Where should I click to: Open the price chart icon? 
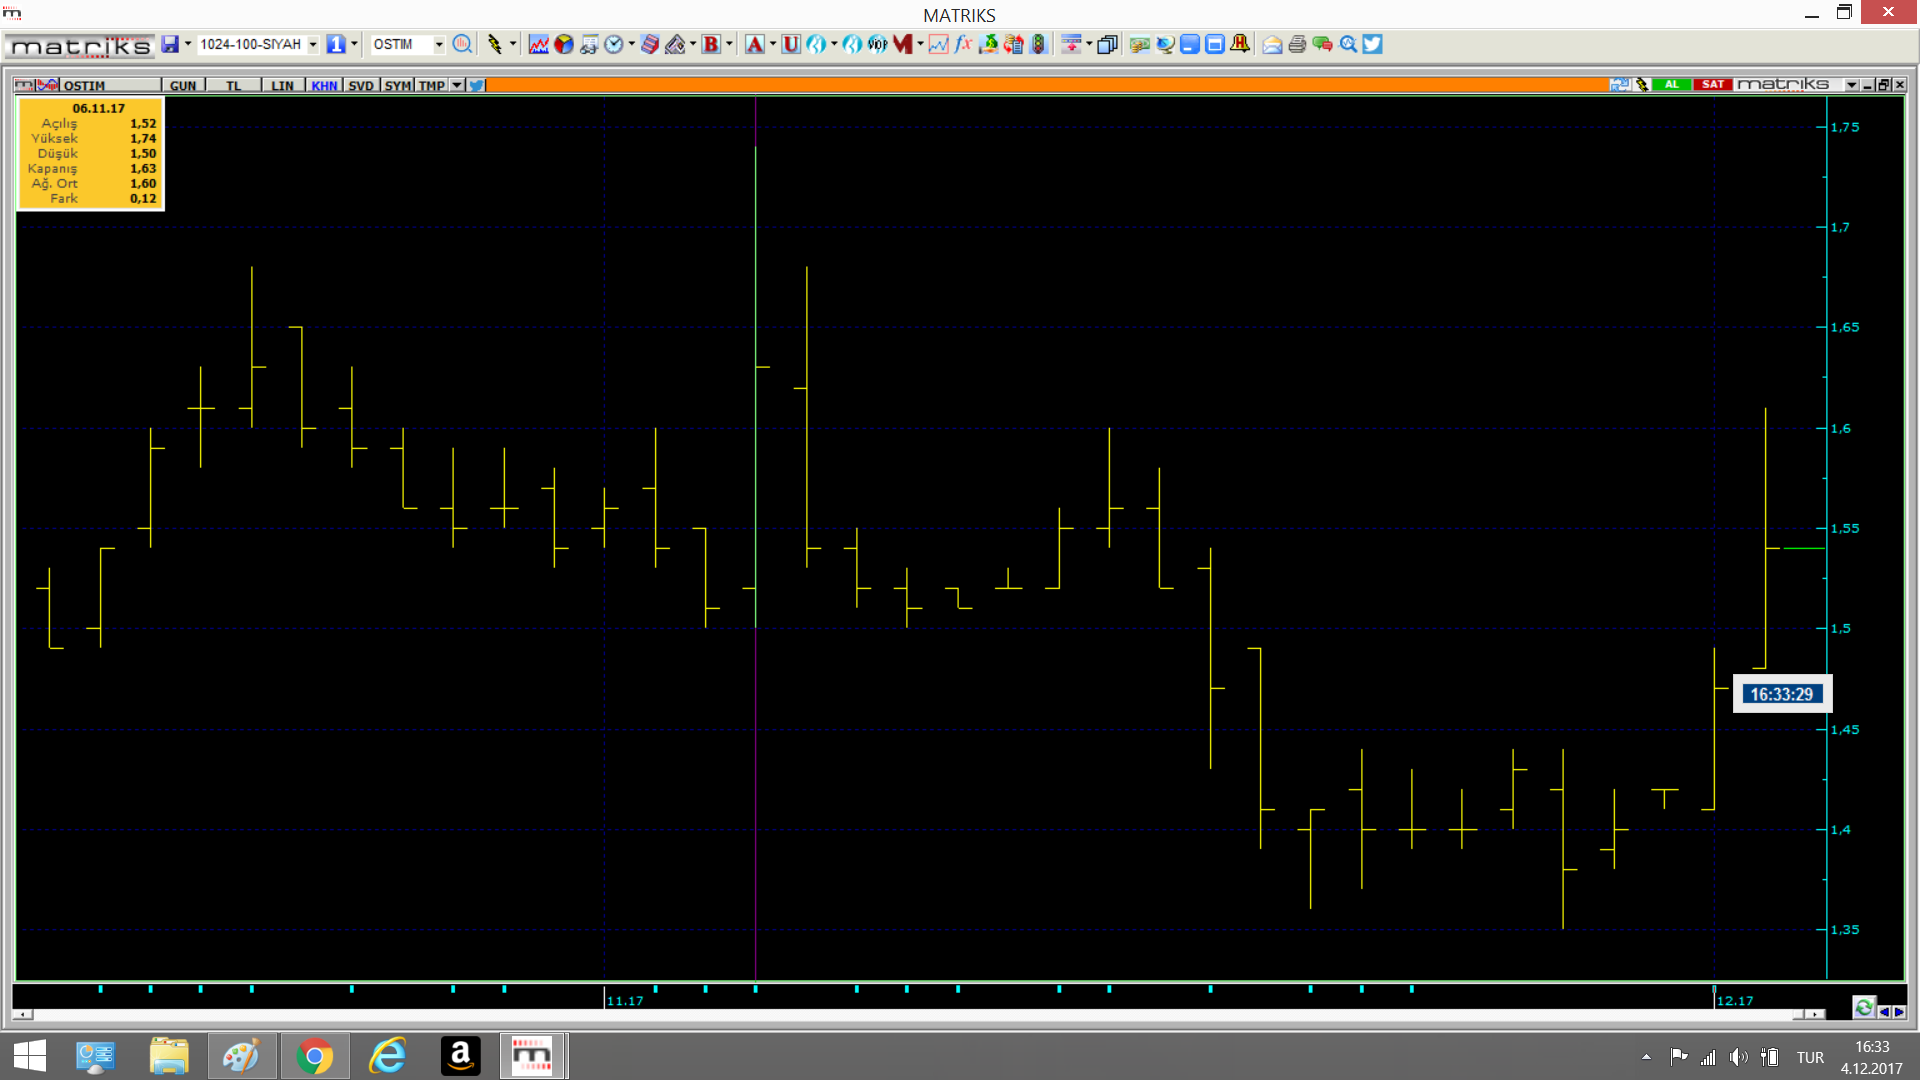coord(538,44)
